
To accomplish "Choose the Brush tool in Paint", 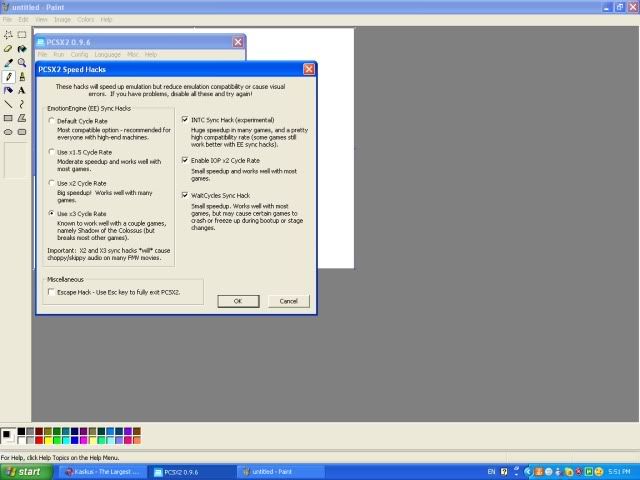I will click(22, 76).
